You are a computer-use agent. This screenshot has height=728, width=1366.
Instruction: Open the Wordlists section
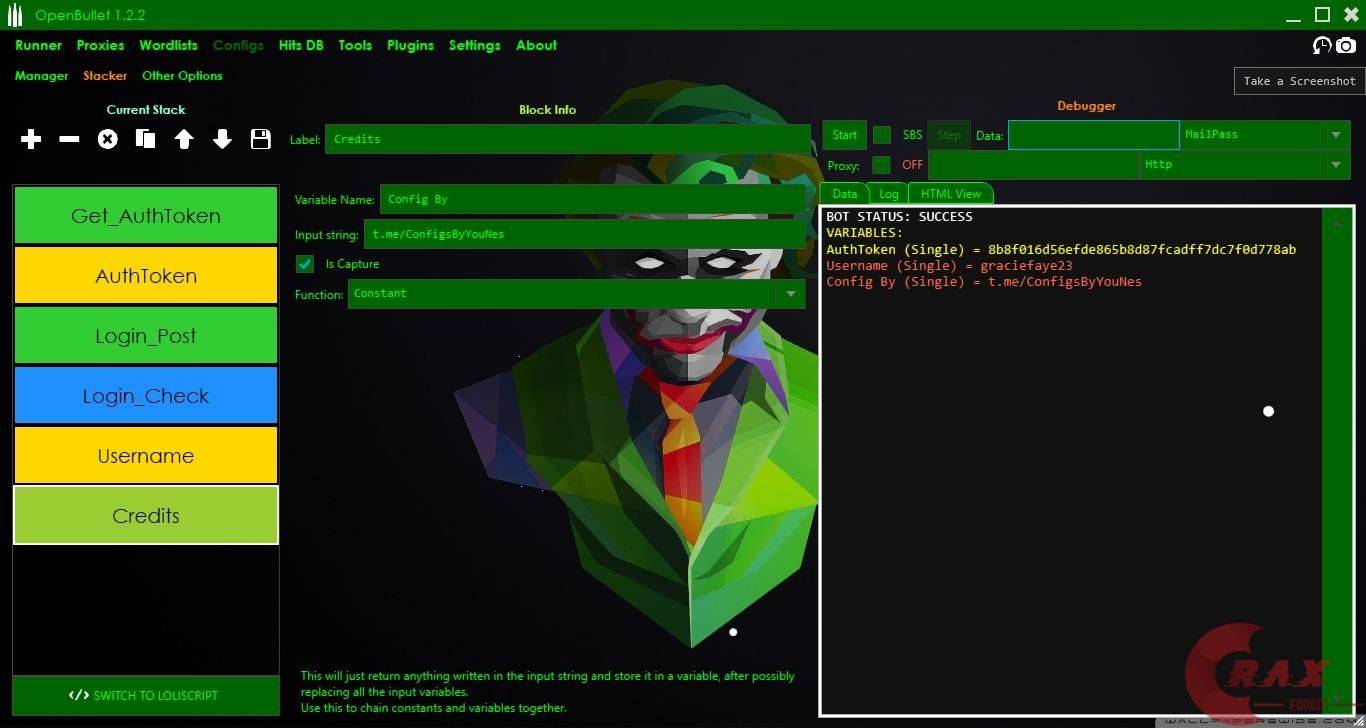pos(168,45)
